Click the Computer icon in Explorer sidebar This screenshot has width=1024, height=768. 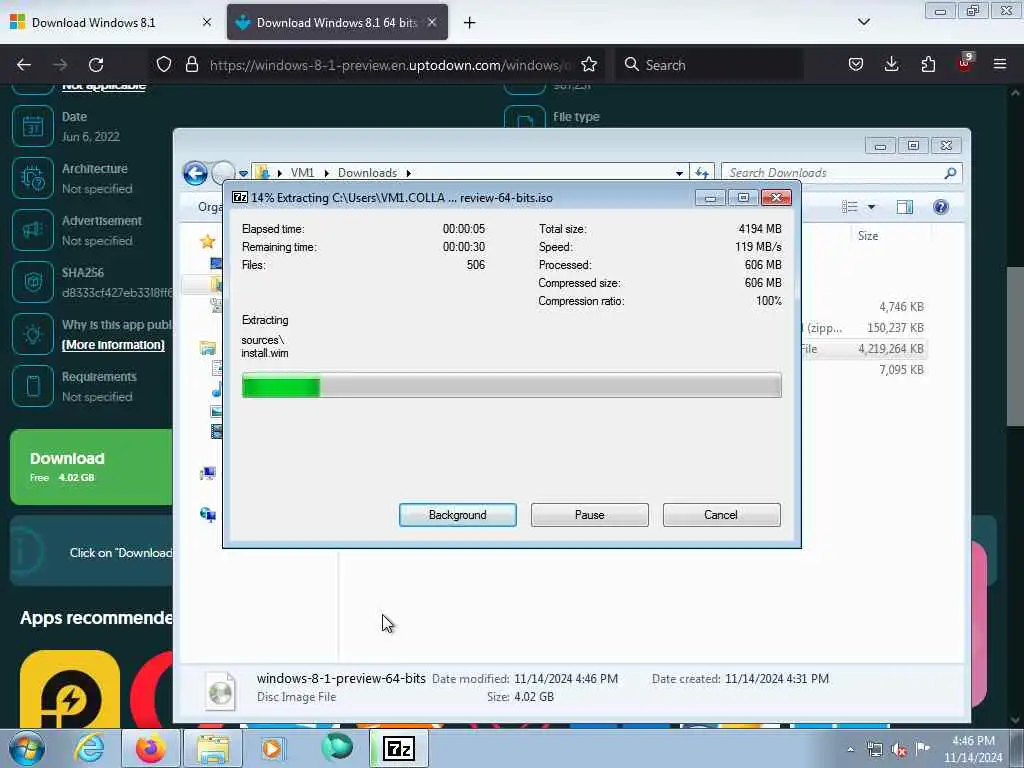tap(208, 473)
